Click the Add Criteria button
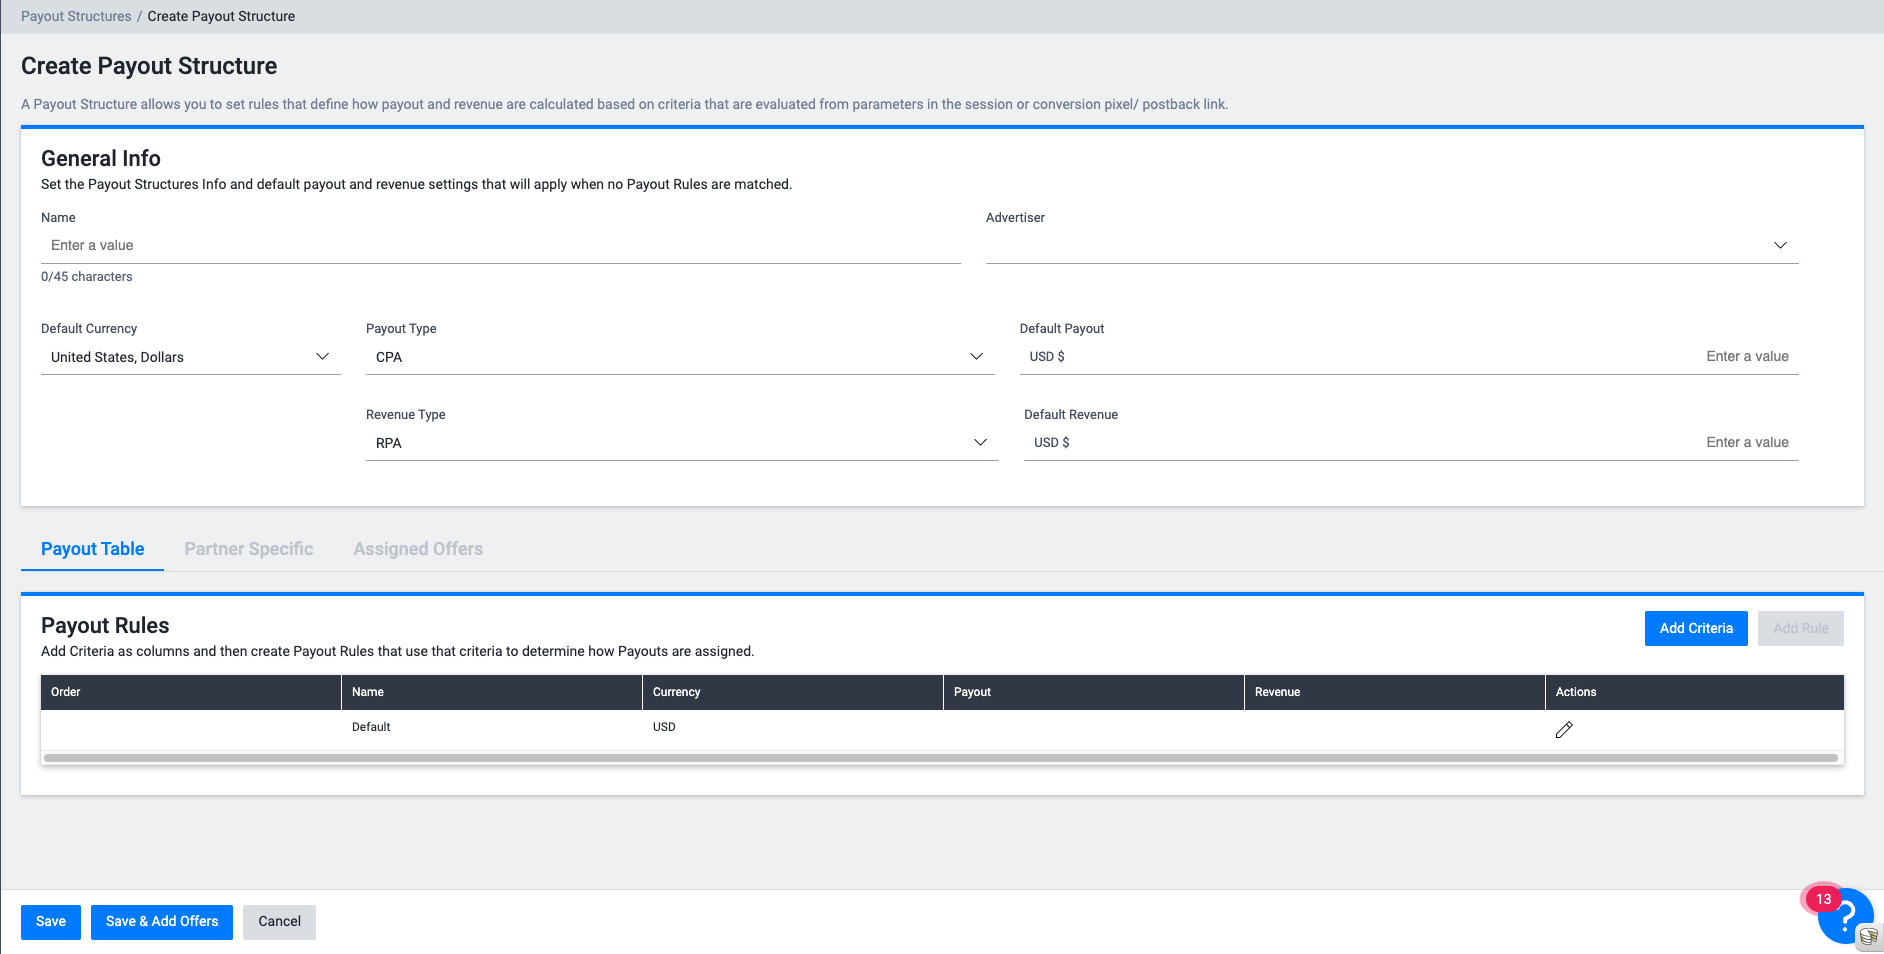The height and width of the screenshot is (954, 1884). pos(1695,628)
